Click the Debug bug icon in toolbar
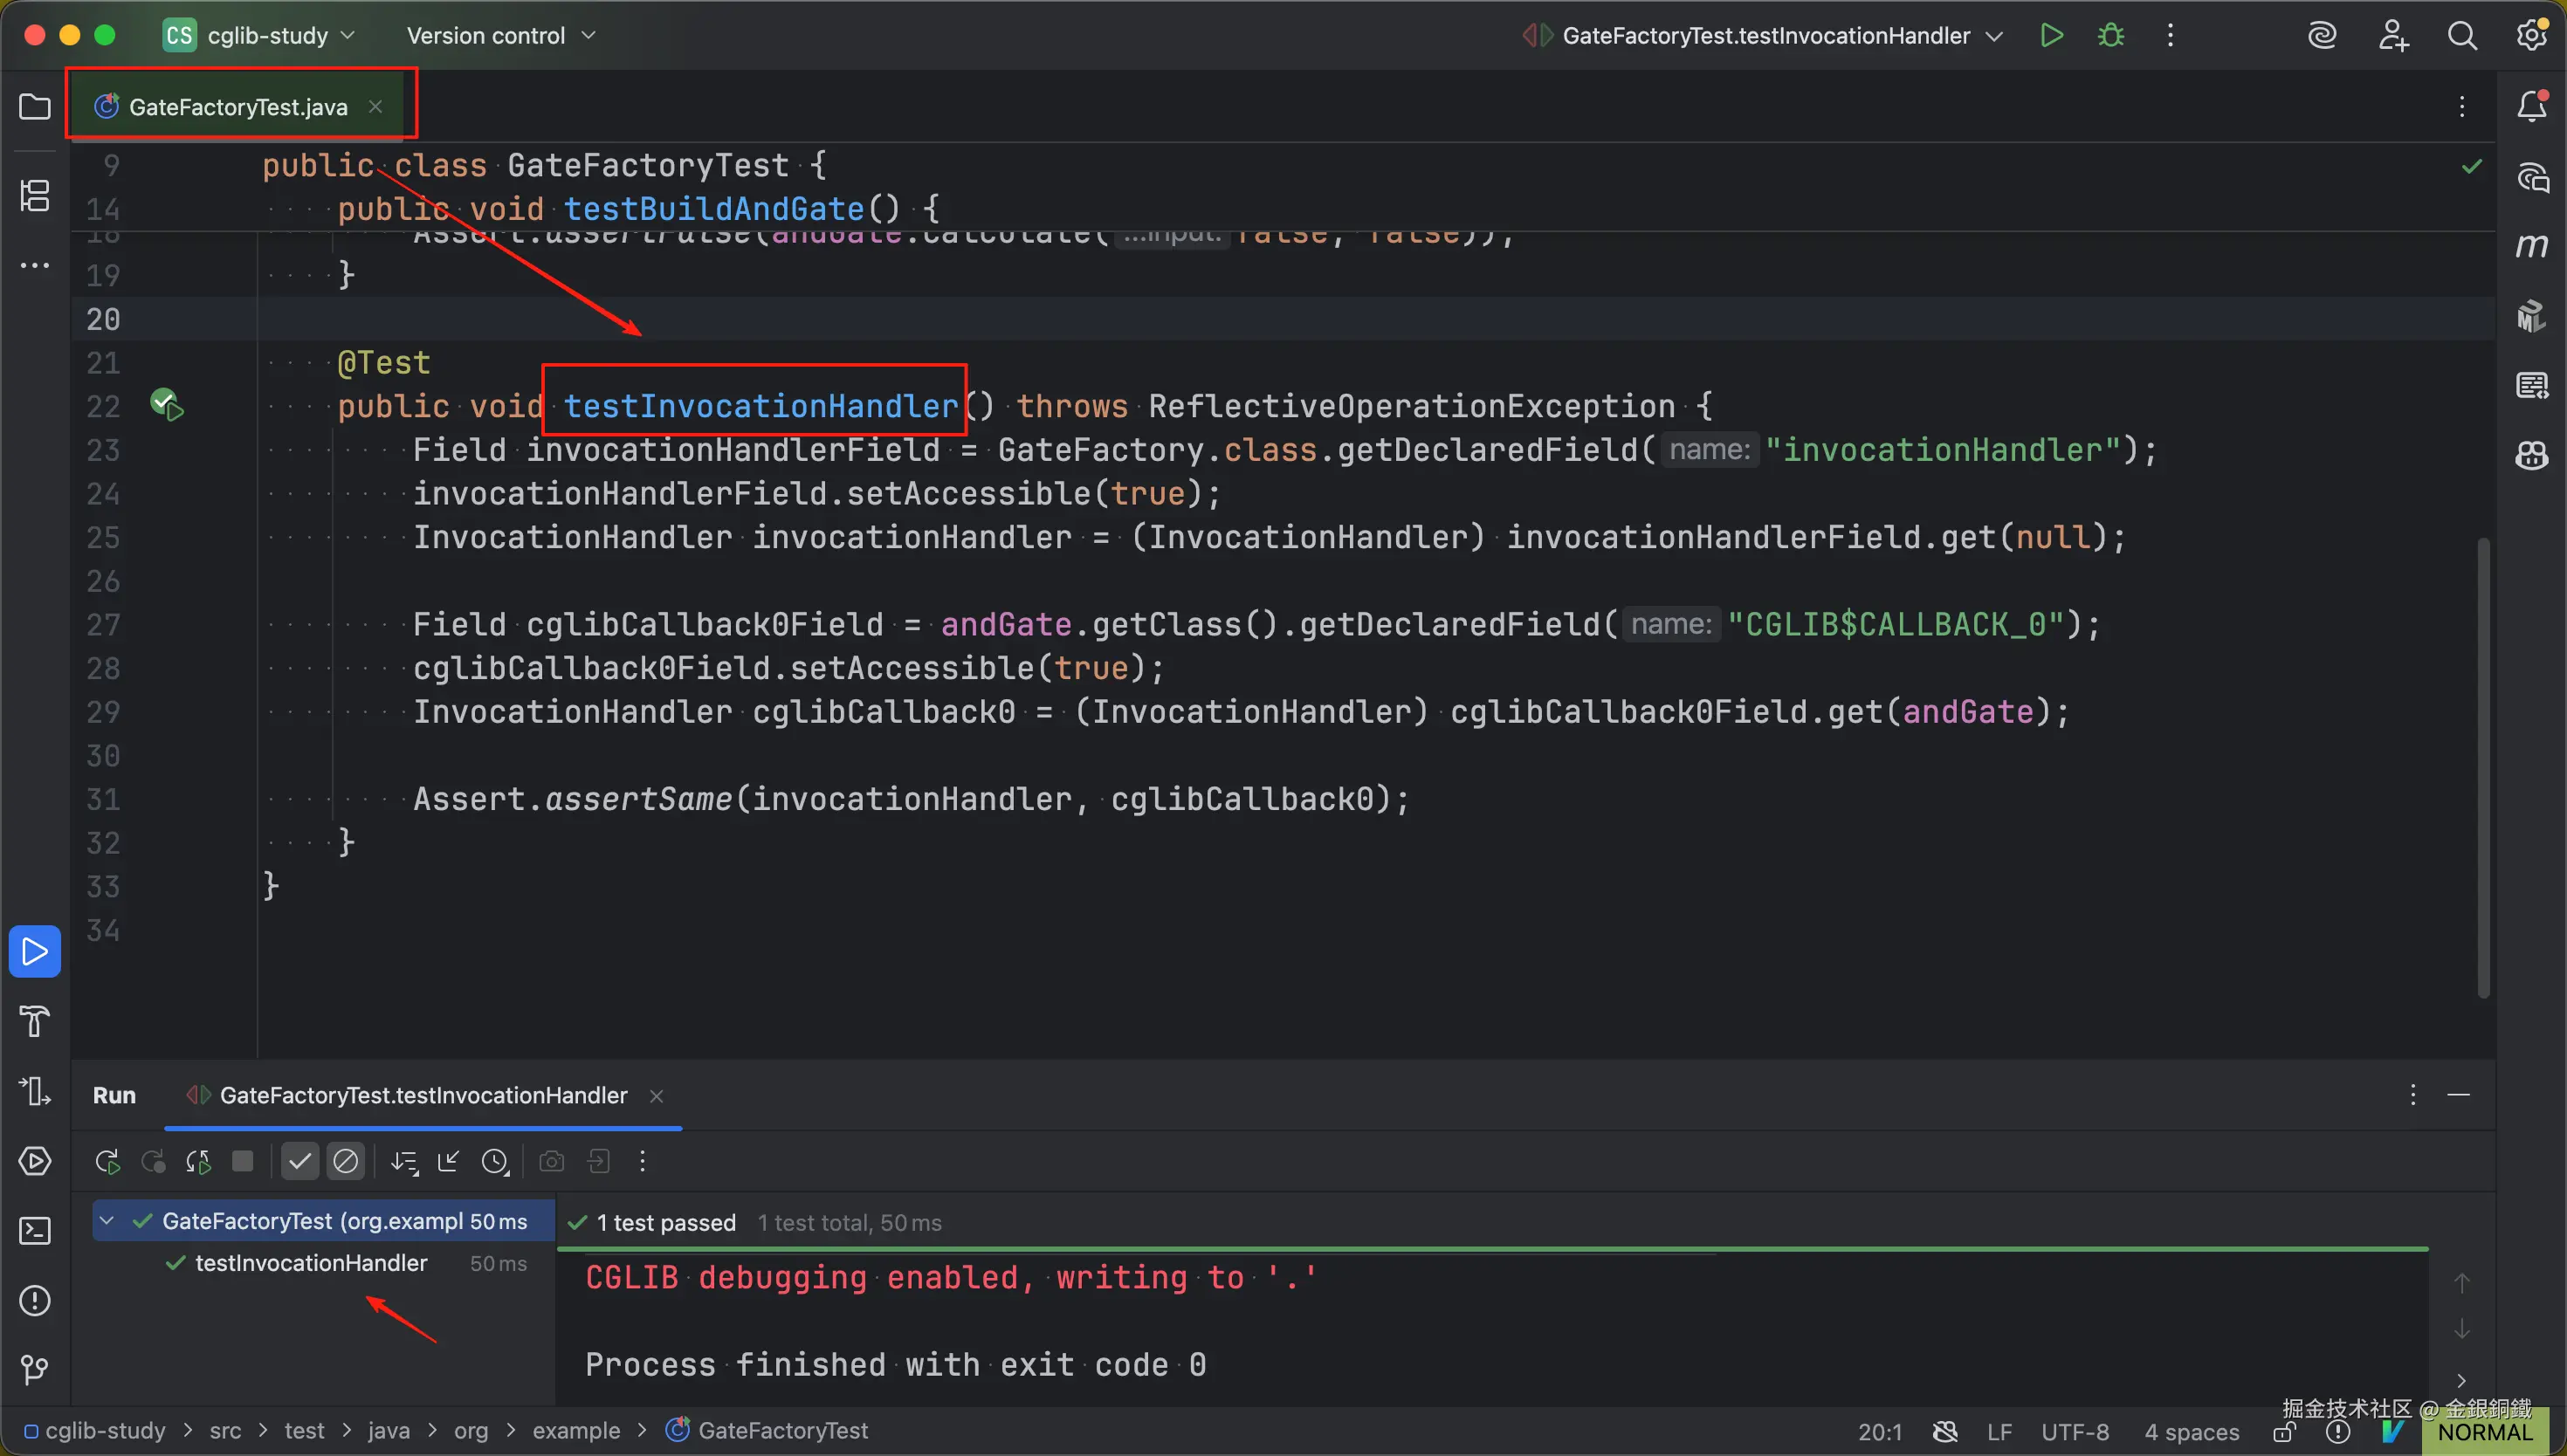 coord(2111,36)
